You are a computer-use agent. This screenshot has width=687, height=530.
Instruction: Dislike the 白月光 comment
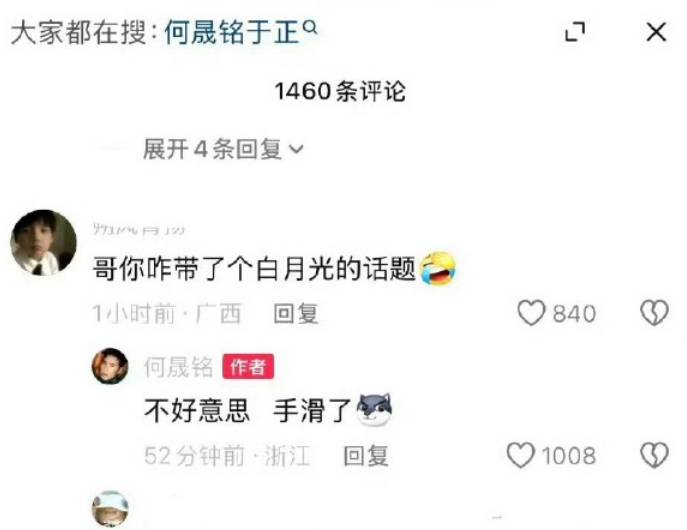click(654, 313)
